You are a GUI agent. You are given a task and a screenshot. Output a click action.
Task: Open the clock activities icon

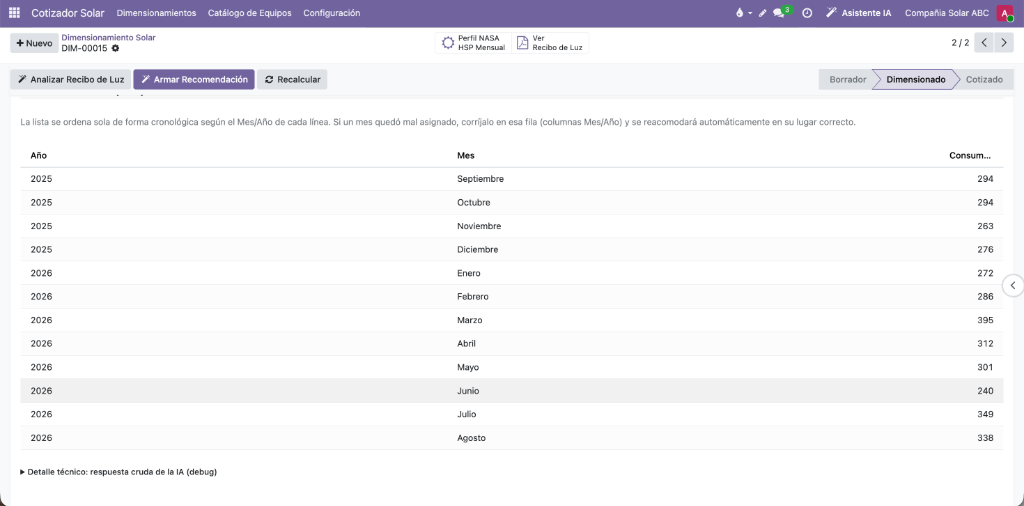[x=807, y=13]
